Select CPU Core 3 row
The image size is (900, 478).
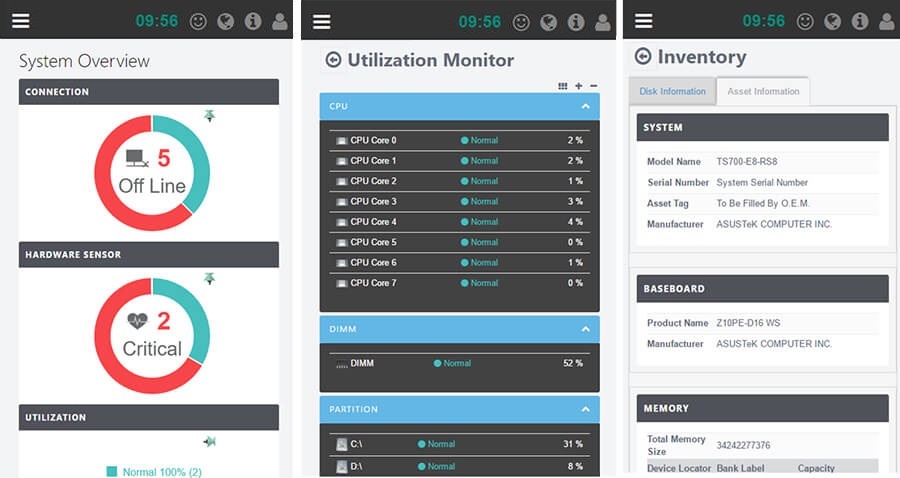pyautogui.click(x=460, y=201)
